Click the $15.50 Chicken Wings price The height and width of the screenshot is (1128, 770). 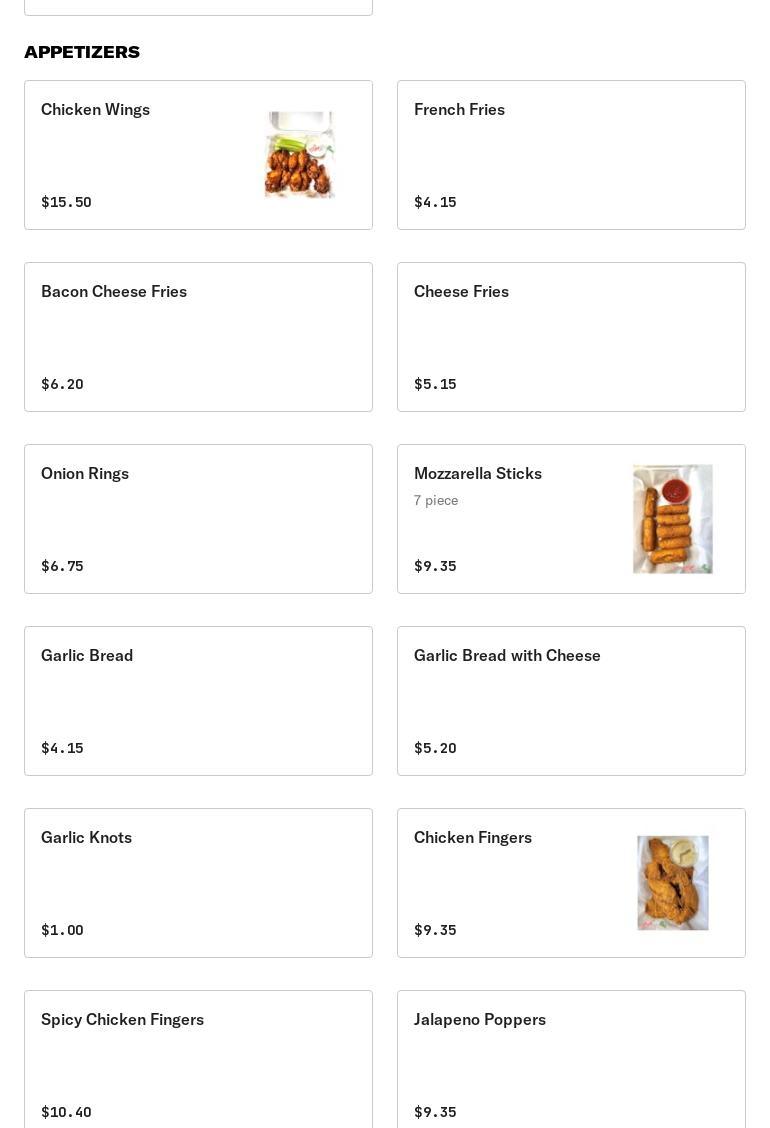point(66,202)
